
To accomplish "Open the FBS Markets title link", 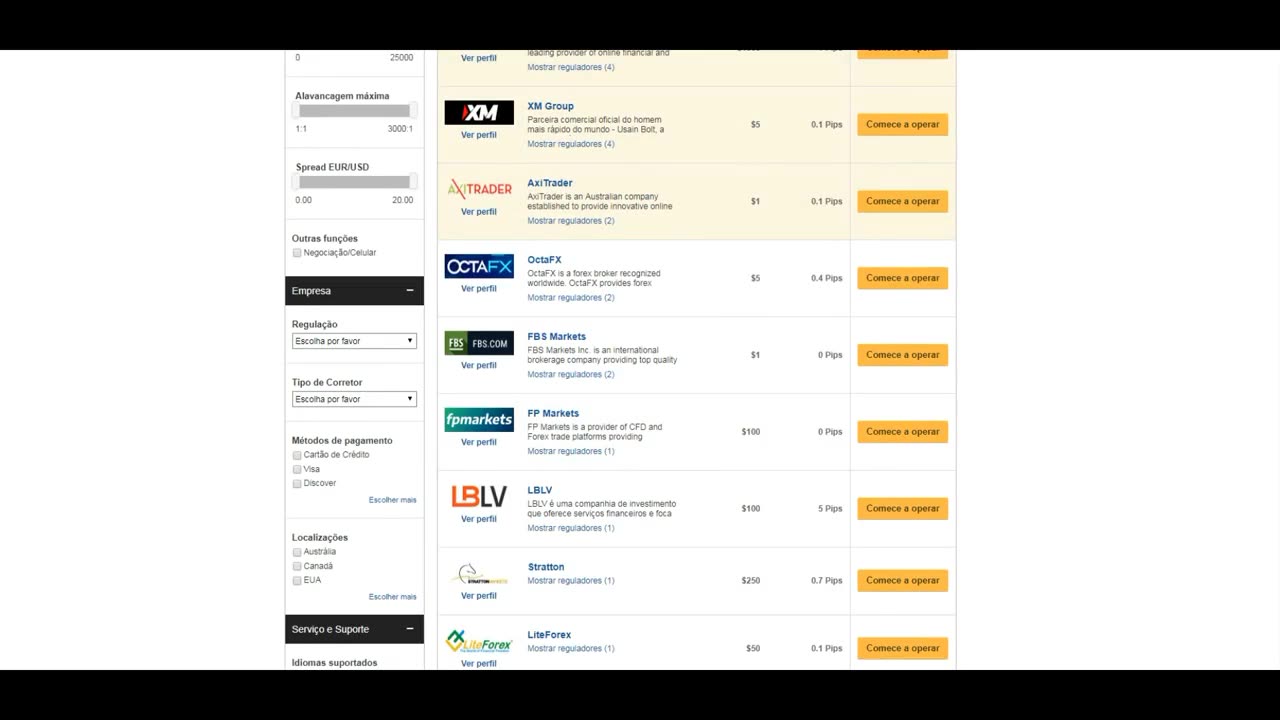I will (x=557, y=337).
